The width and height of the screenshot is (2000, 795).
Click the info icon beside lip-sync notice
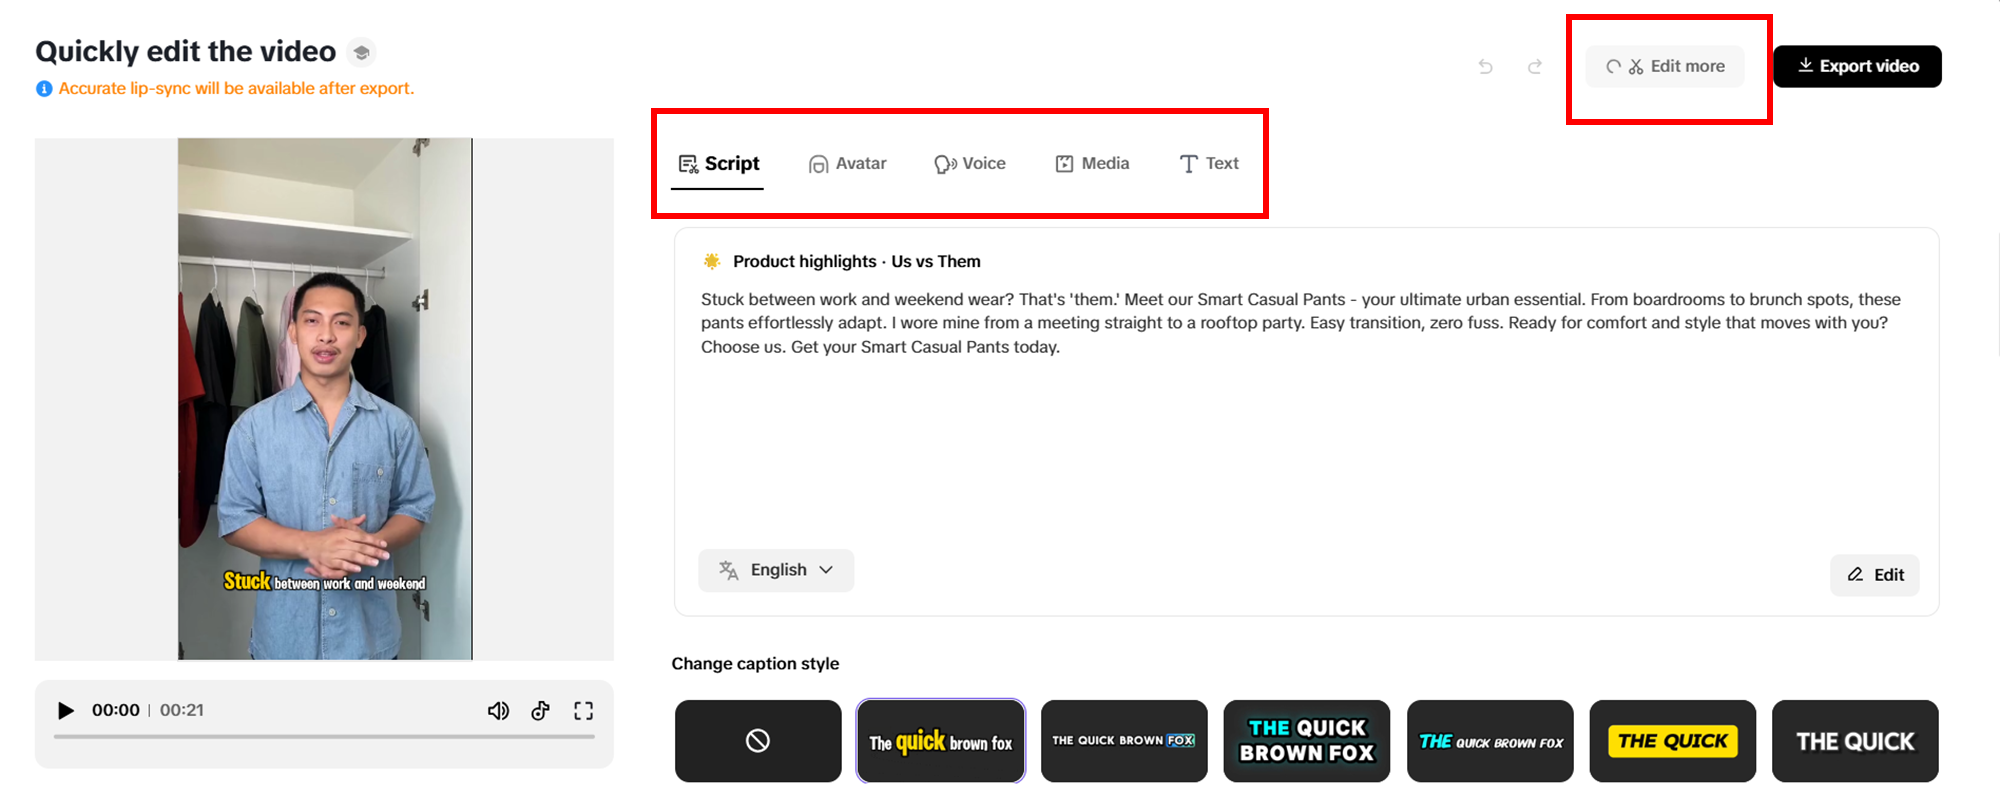(42, 88)
